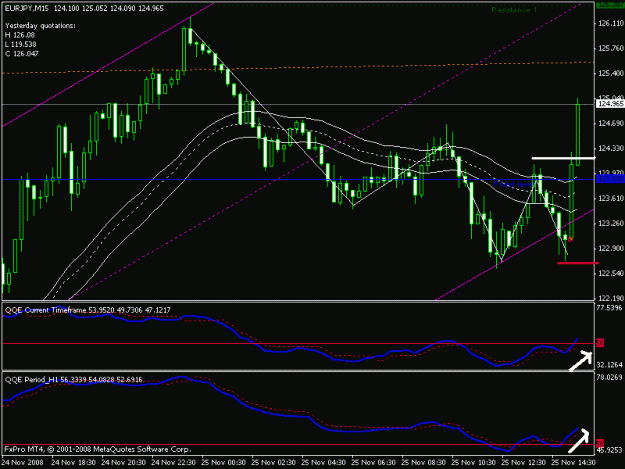The height and width of the screenshot is (469, 625).
Task: Click the '24 Nov 2008' time axis label
Action: tap(22, 463)
